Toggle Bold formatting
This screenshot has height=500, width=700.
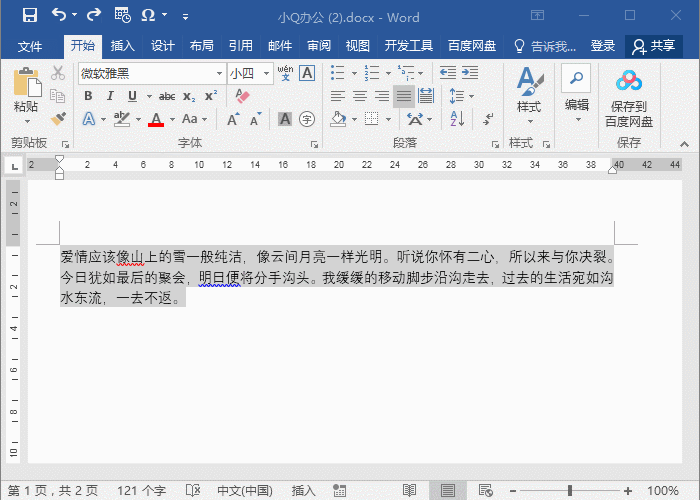click(x=88, y=96)
